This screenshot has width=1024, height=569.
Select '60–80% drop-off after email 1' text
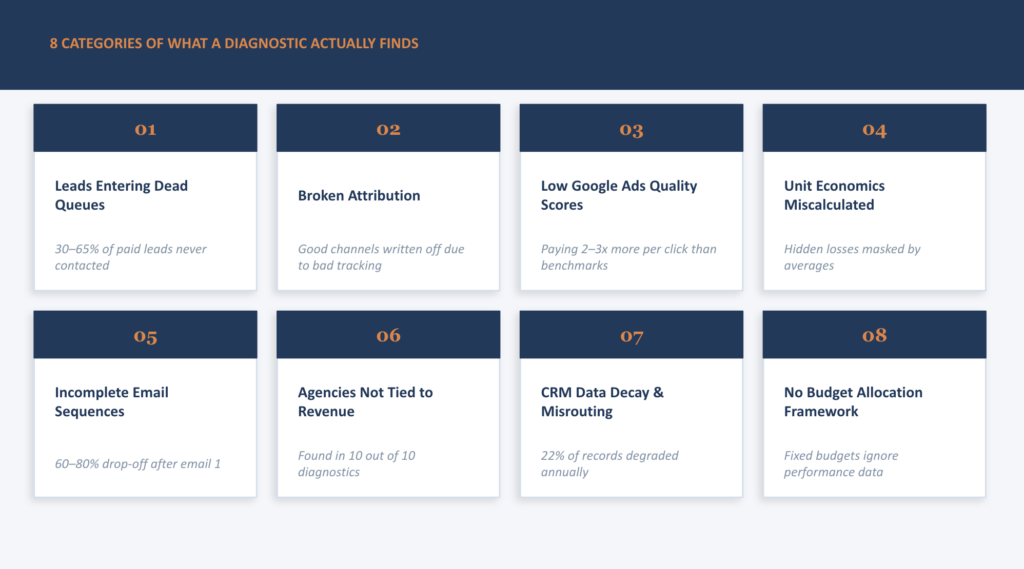138,464
